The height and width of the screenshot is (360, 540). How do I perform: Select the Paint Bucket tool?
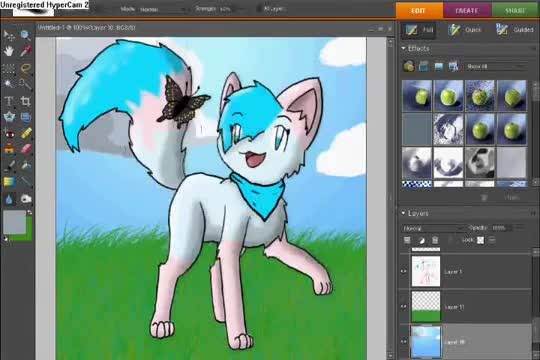coord(25,166)
